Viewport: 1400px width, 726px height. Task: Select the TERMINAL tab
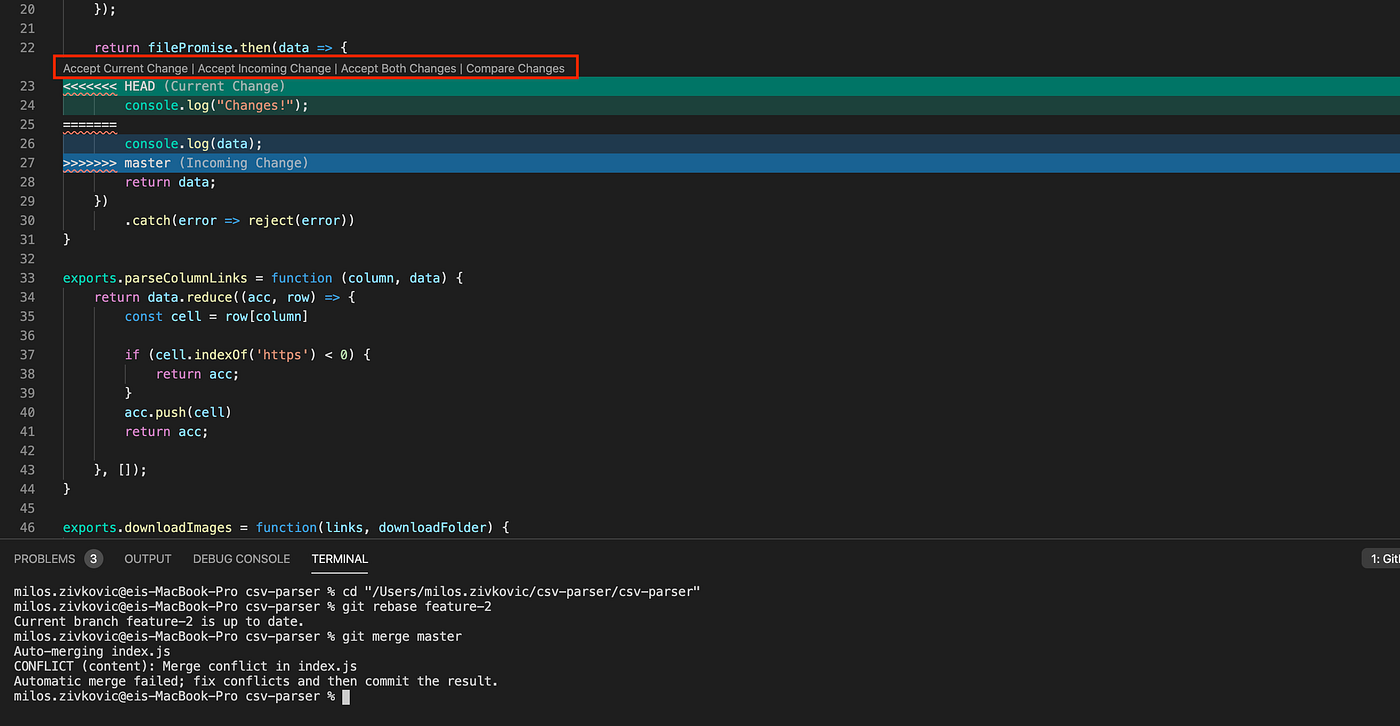click(x=339, y=559)
